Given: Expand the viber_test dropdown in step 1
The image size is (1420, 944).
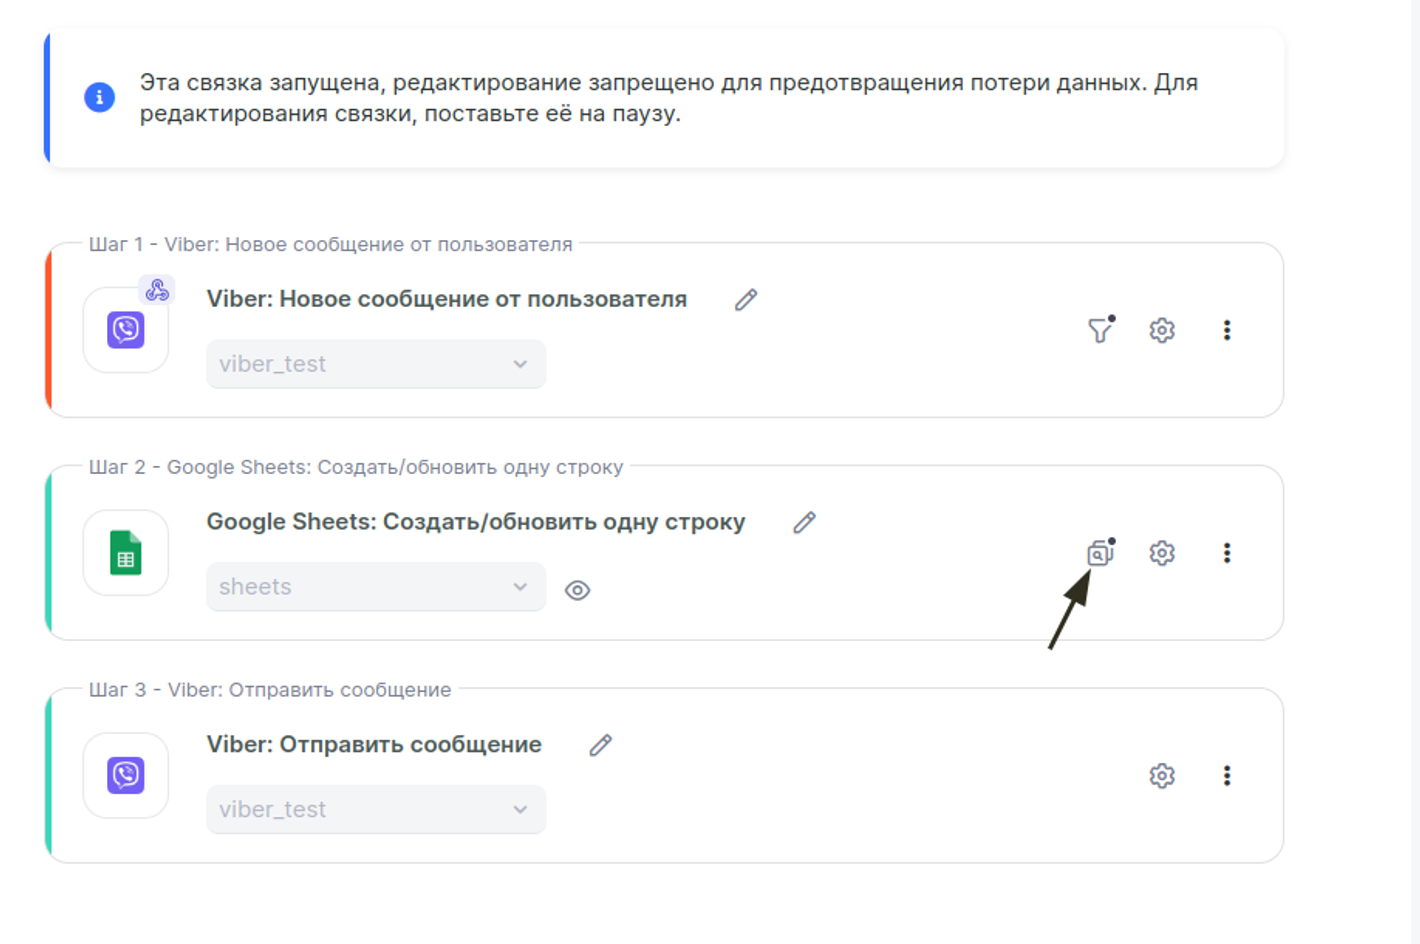Looking at the screenshot, I should 375,364.
